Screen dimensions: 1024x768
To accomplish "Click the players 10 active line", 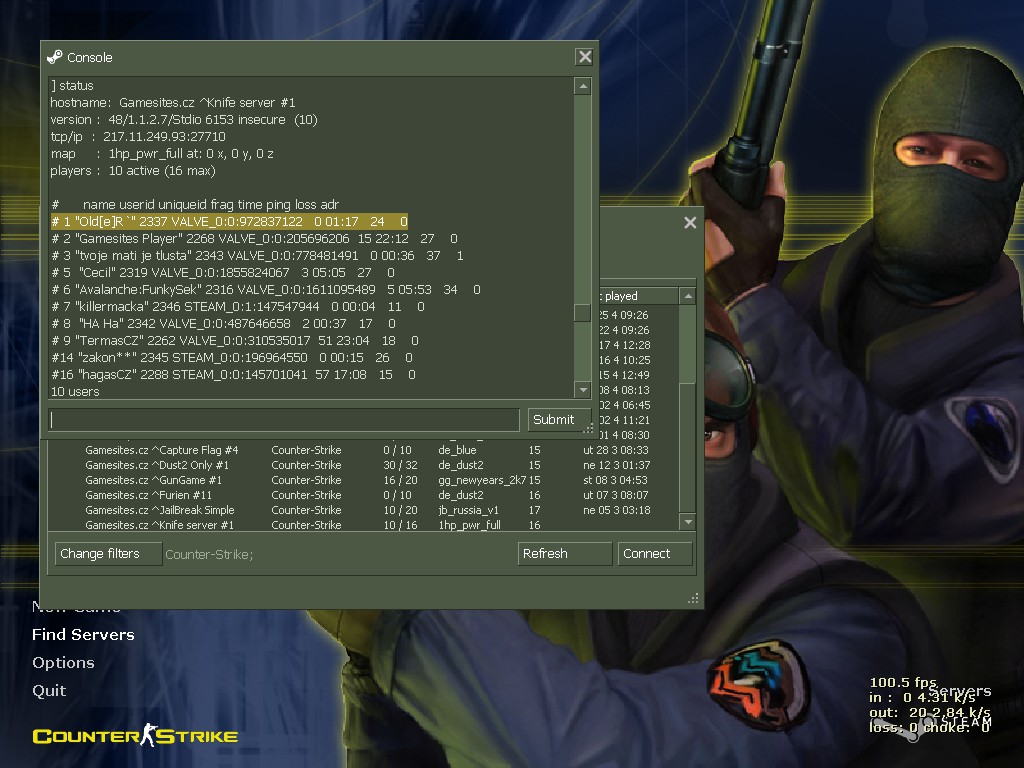I will click(133, 170).
